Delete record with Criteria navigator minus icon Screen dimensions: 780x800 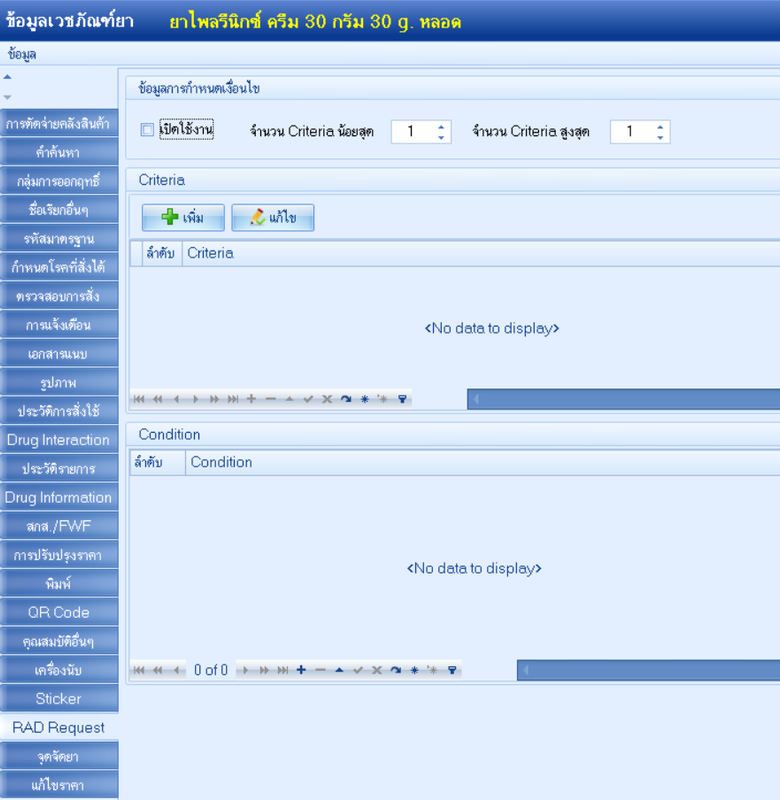point(270,399)
